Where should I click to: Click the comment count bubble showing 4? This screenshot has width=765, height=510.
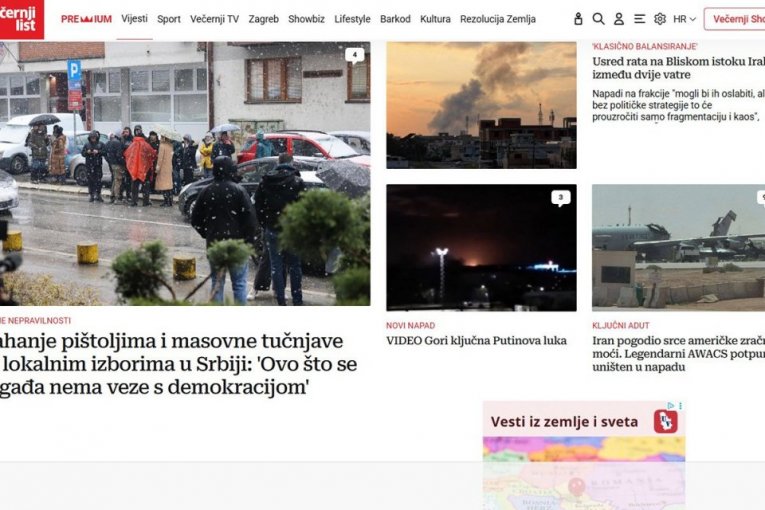pyautogui.click(x=355, y=56)
